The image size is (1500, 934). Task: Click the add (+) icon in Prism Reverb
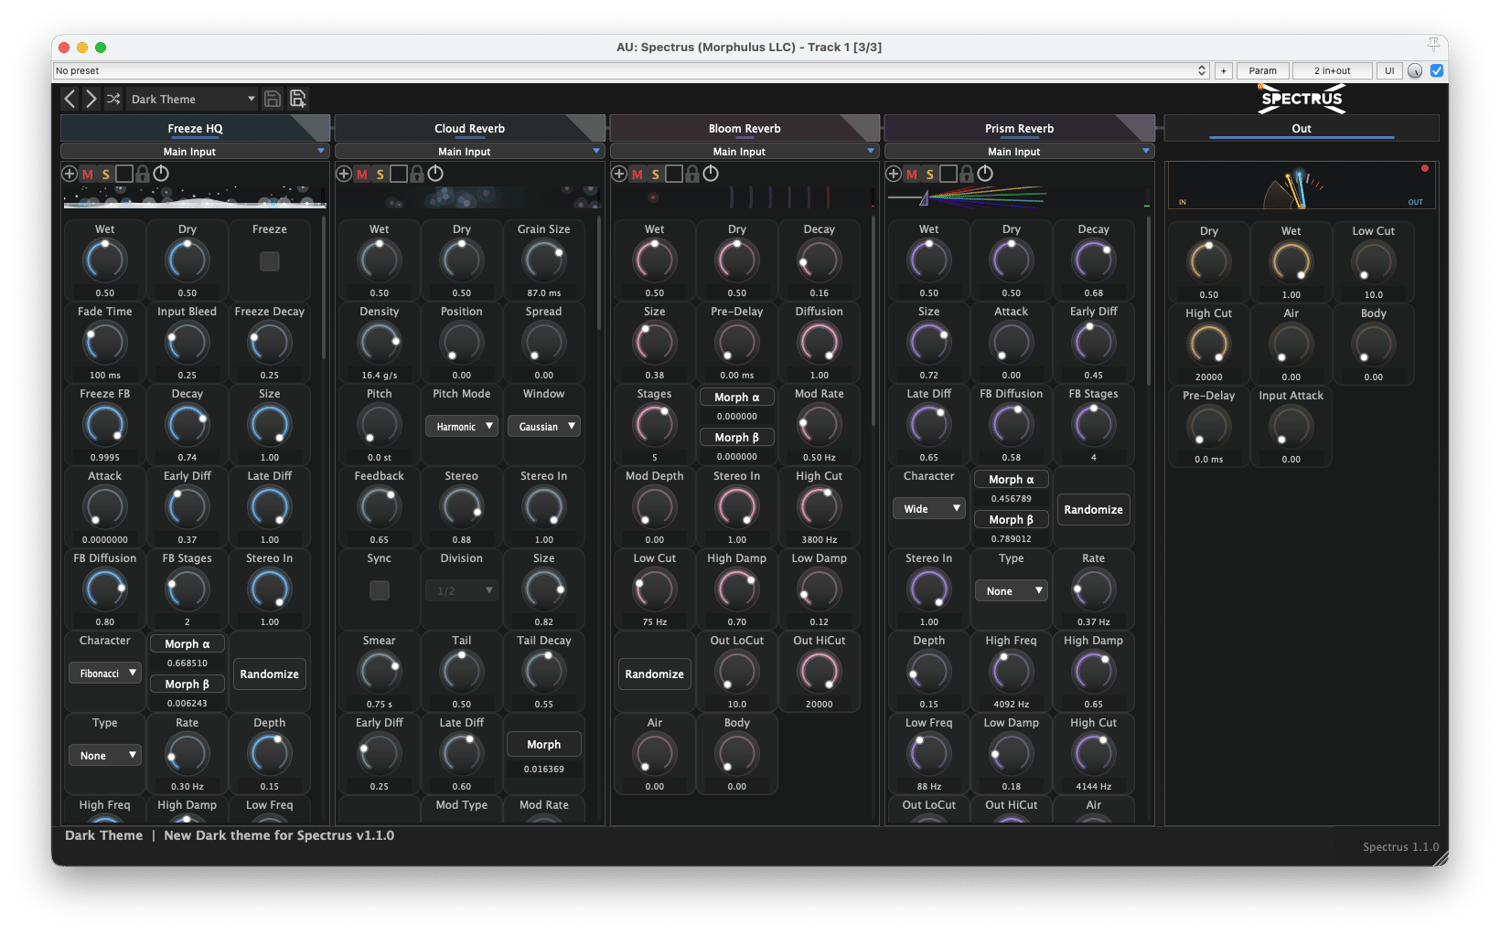point(894,174)
